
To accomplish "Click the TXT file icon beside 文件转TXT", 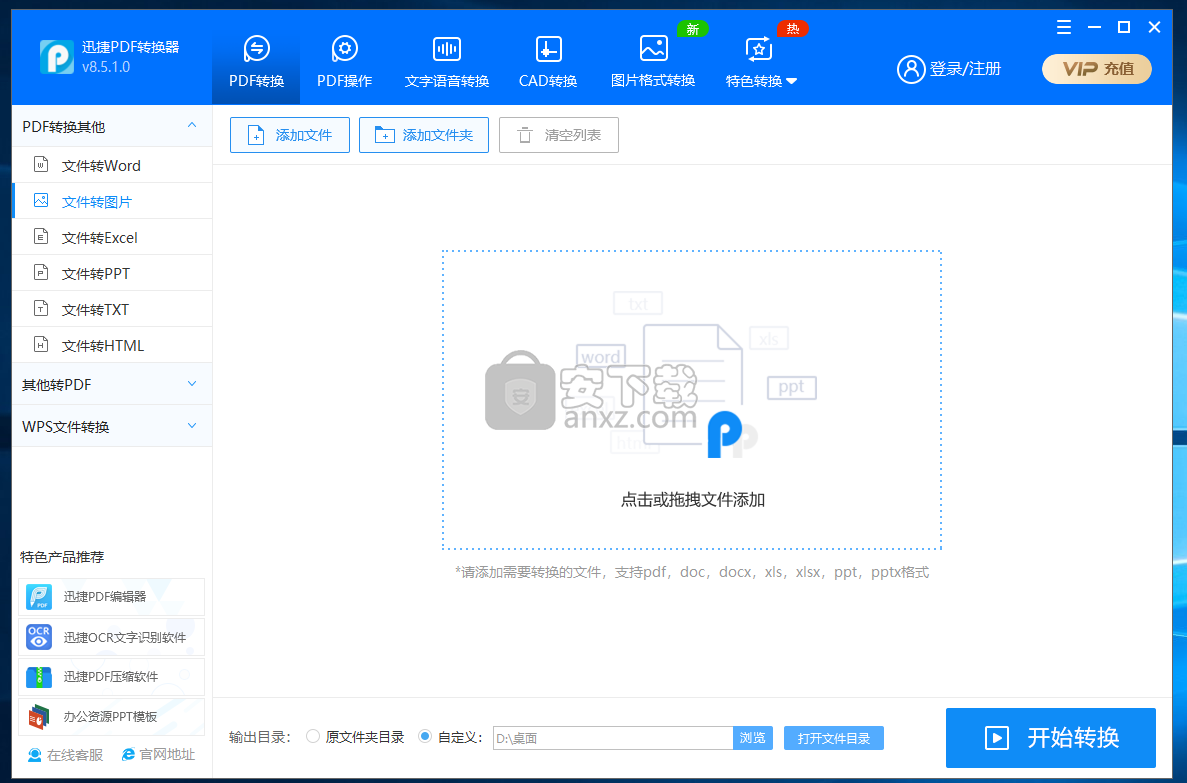I will click(42, 308).
